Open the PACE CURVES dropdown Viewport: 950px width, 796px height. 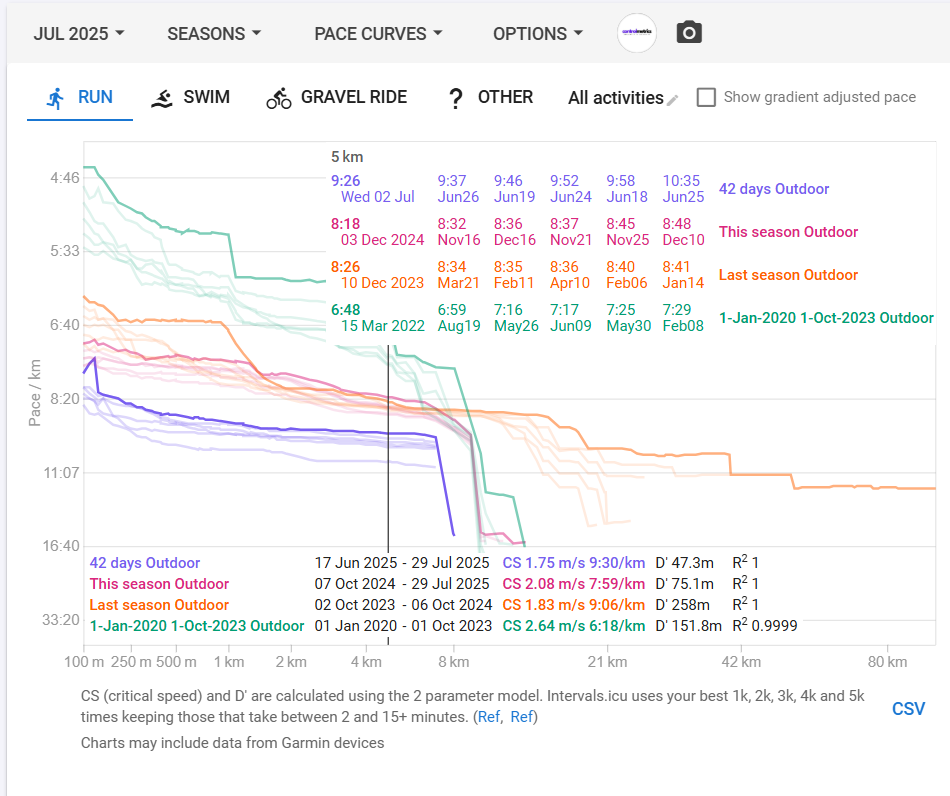pyautogui.click(x=378, y=33)
